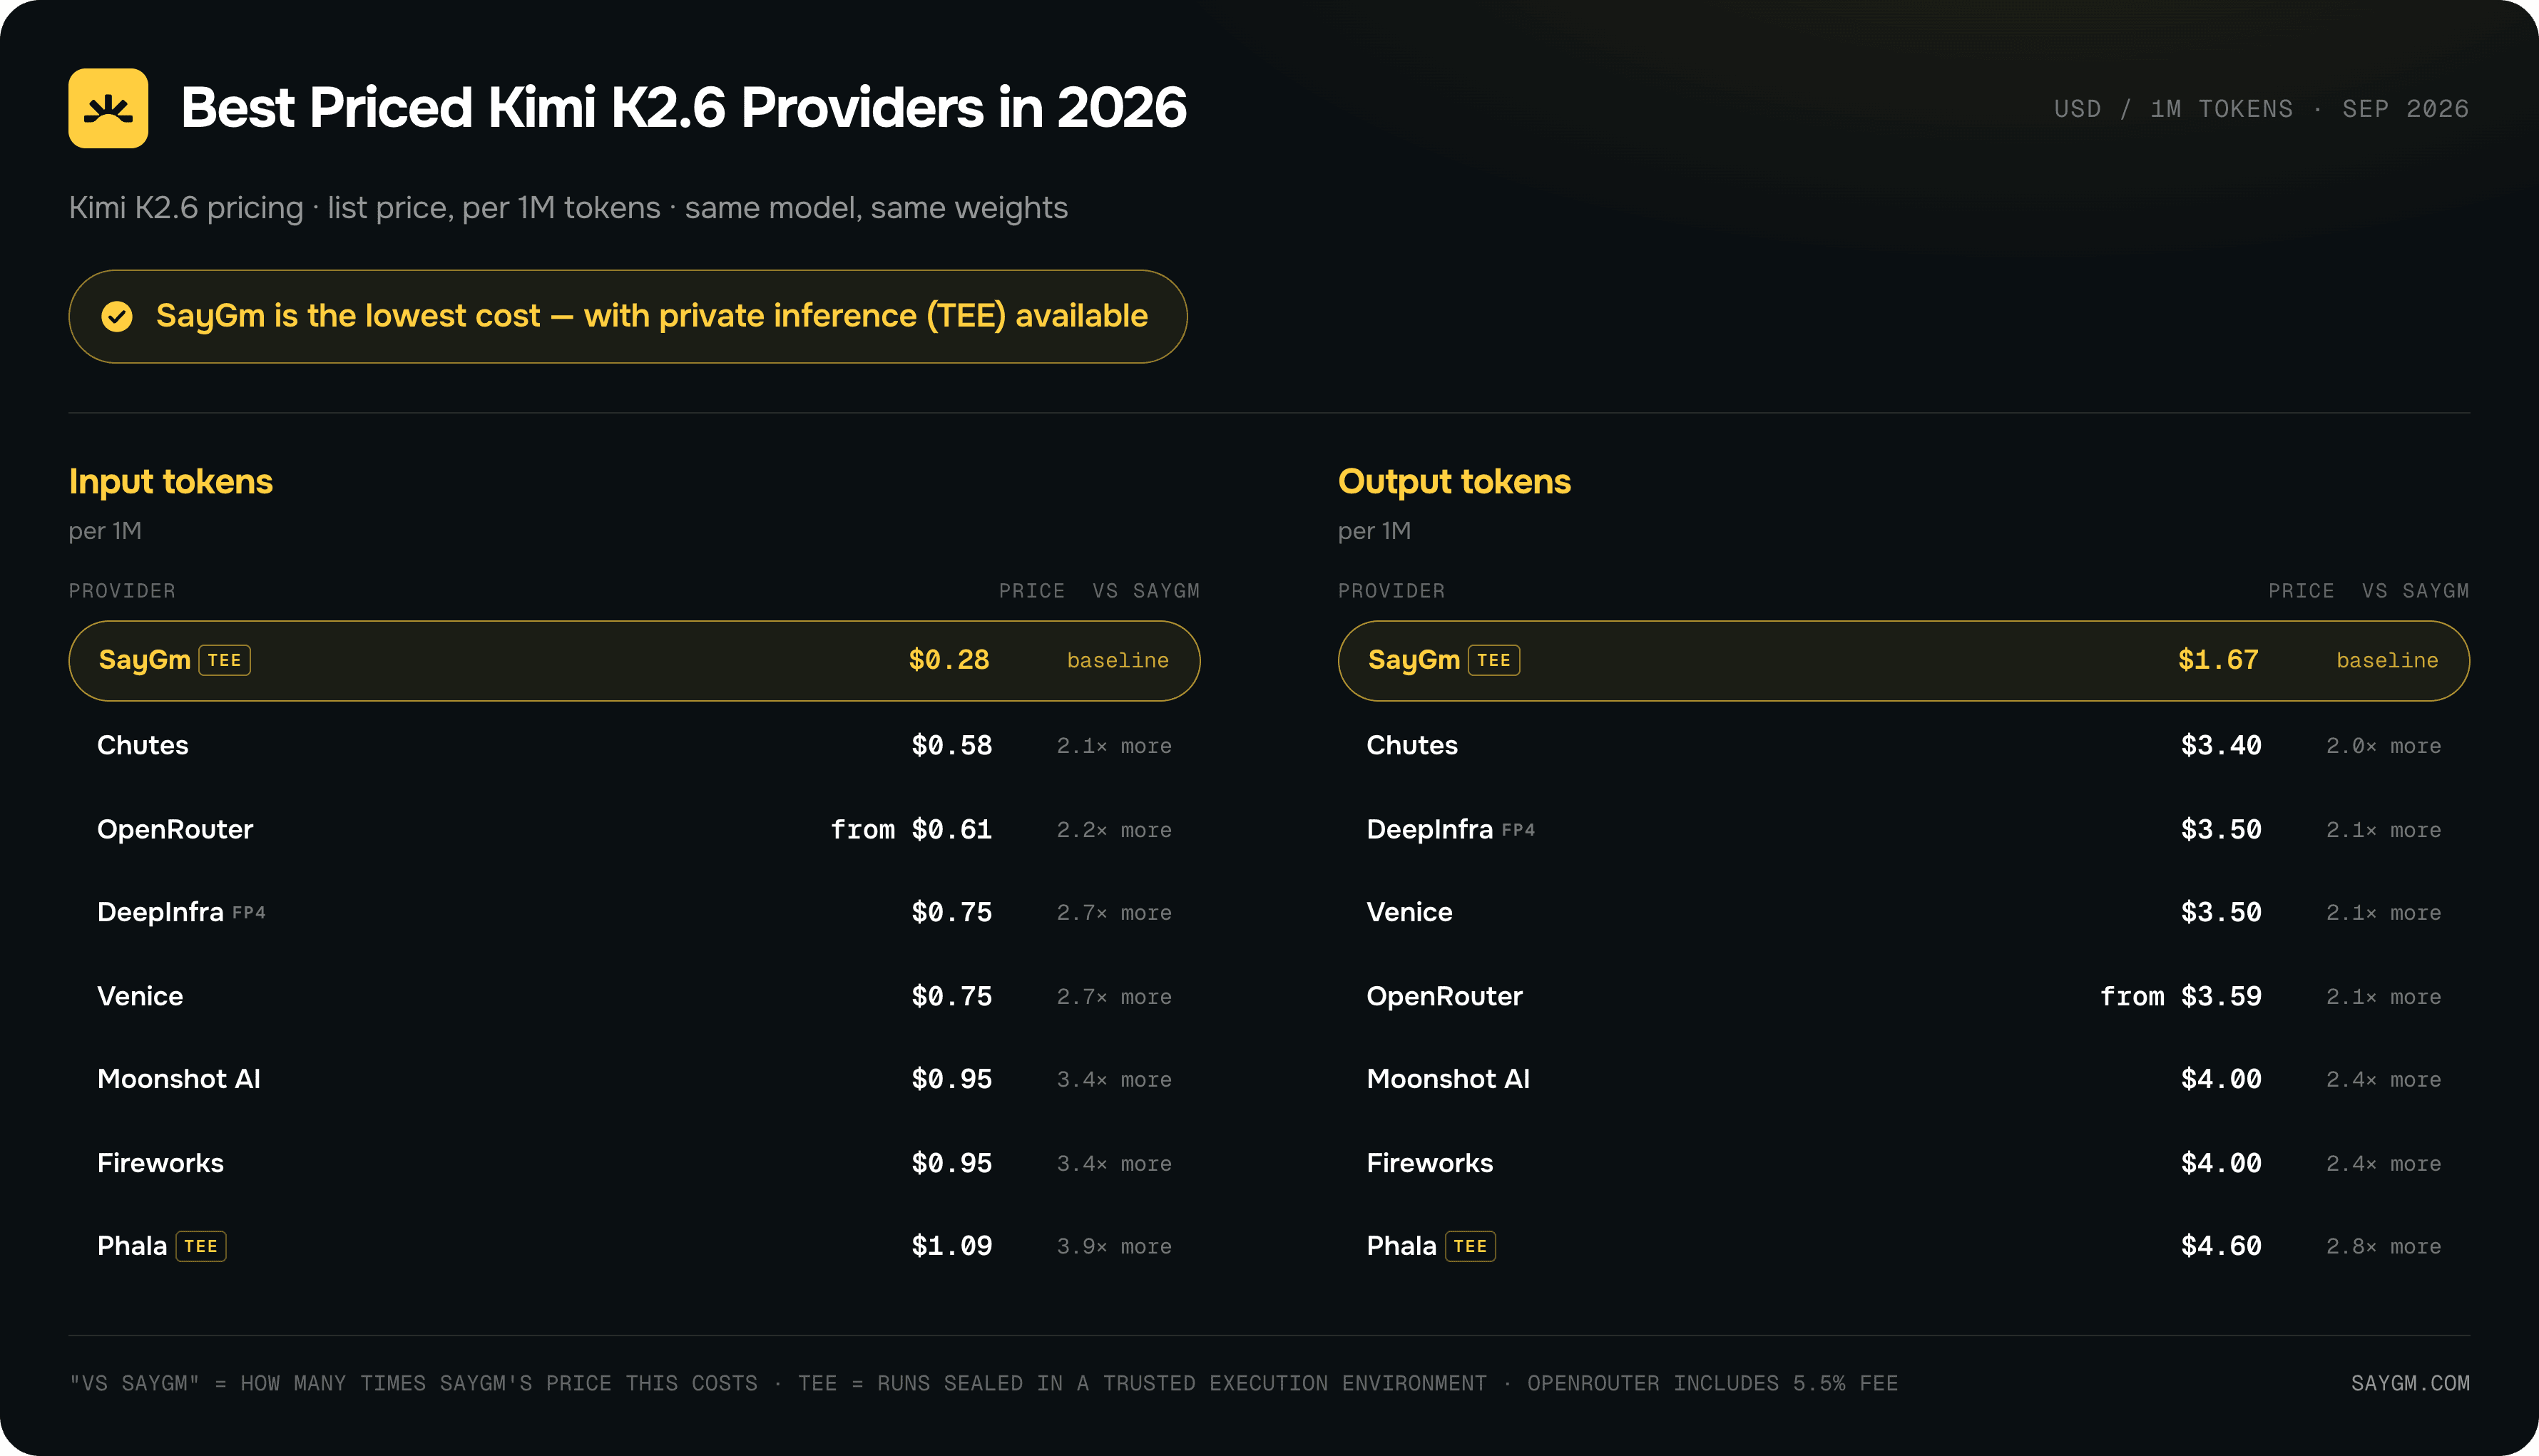Image resolution: width=2539 pixels, height=1456 pixels.
Task: Click the 'Input tokens' heading
Action: (171, 482)
